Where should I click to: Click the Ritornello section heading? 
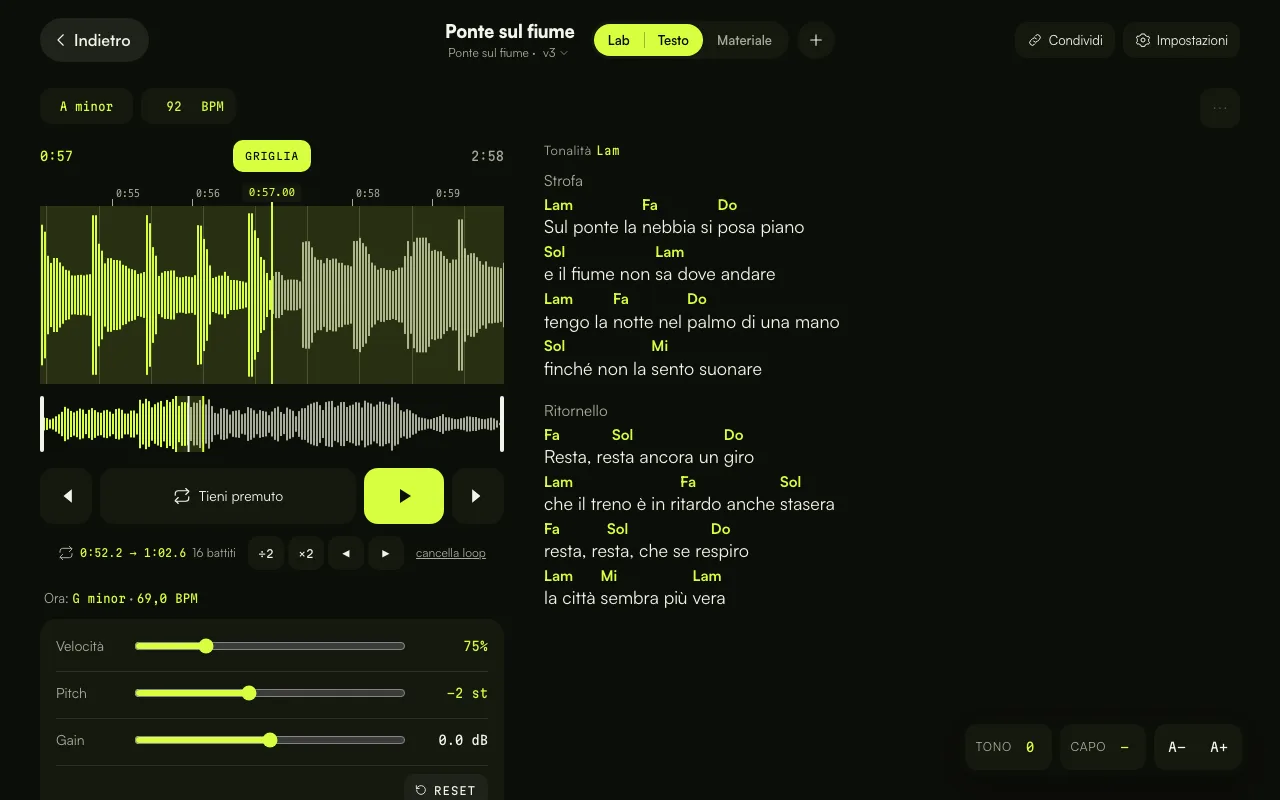pyautogui.click(x=576, y=411)
